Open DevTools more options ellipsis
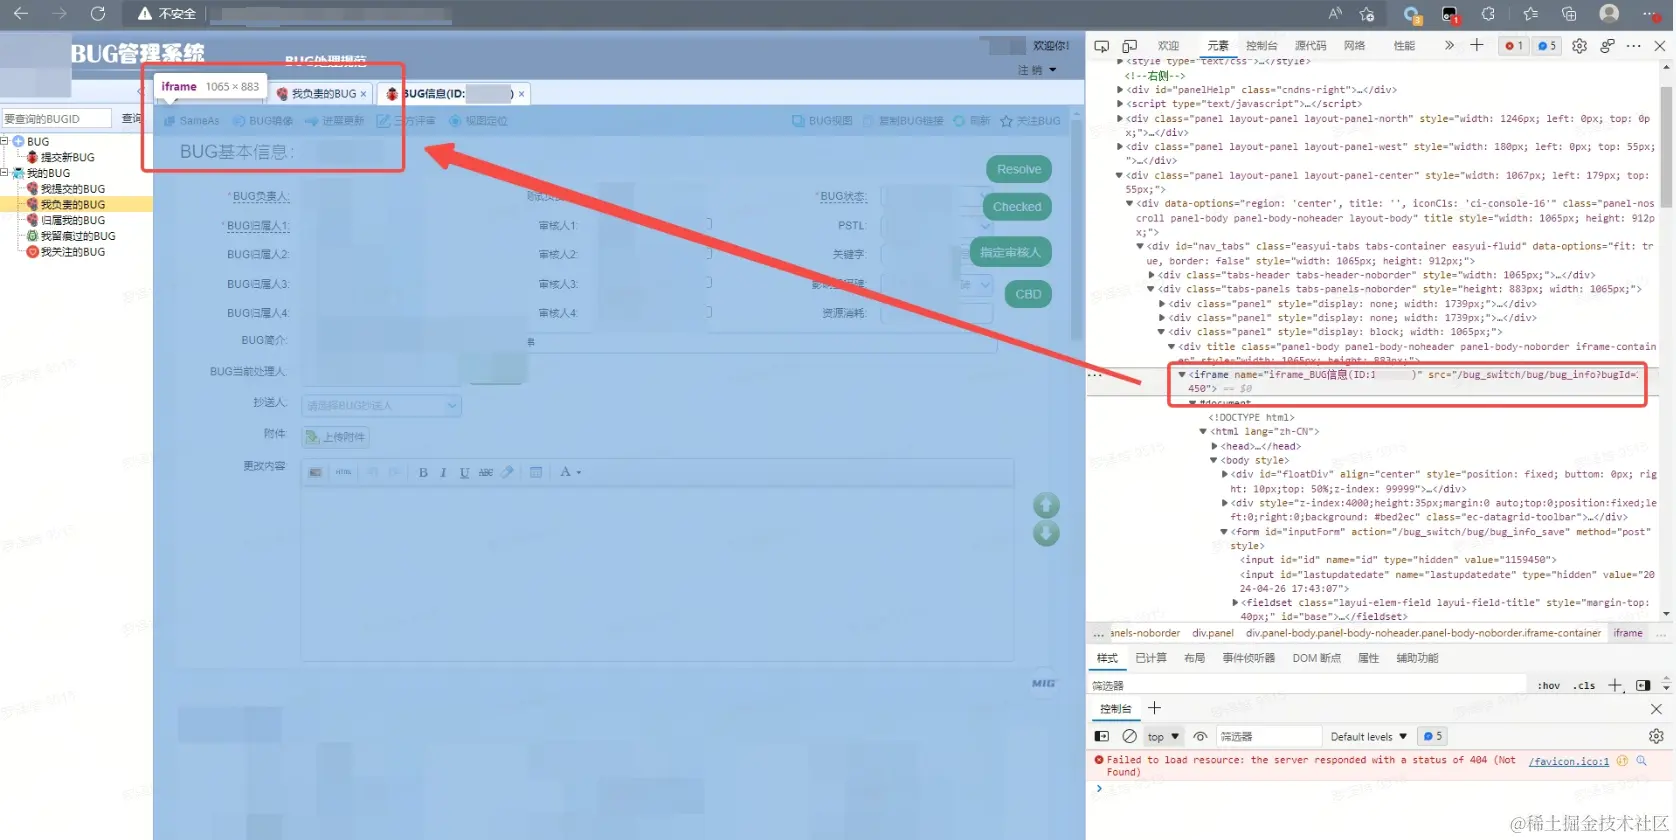This screenshot has width=1676, height=840. 1634,46
